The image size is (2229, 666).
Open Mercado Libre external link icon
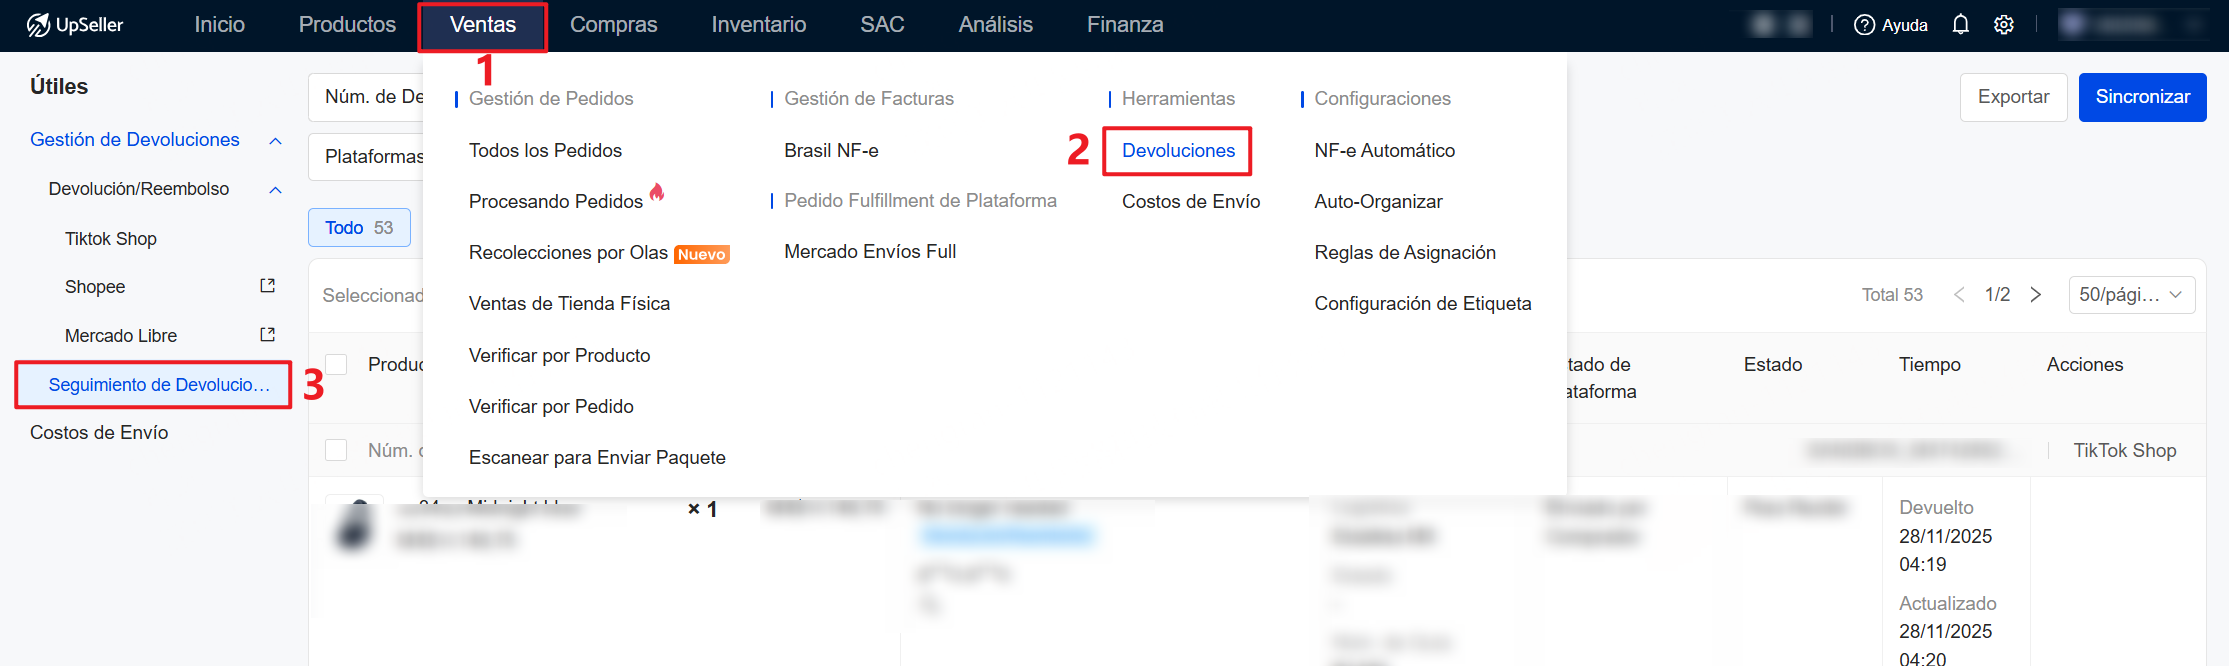coord(267,335)
